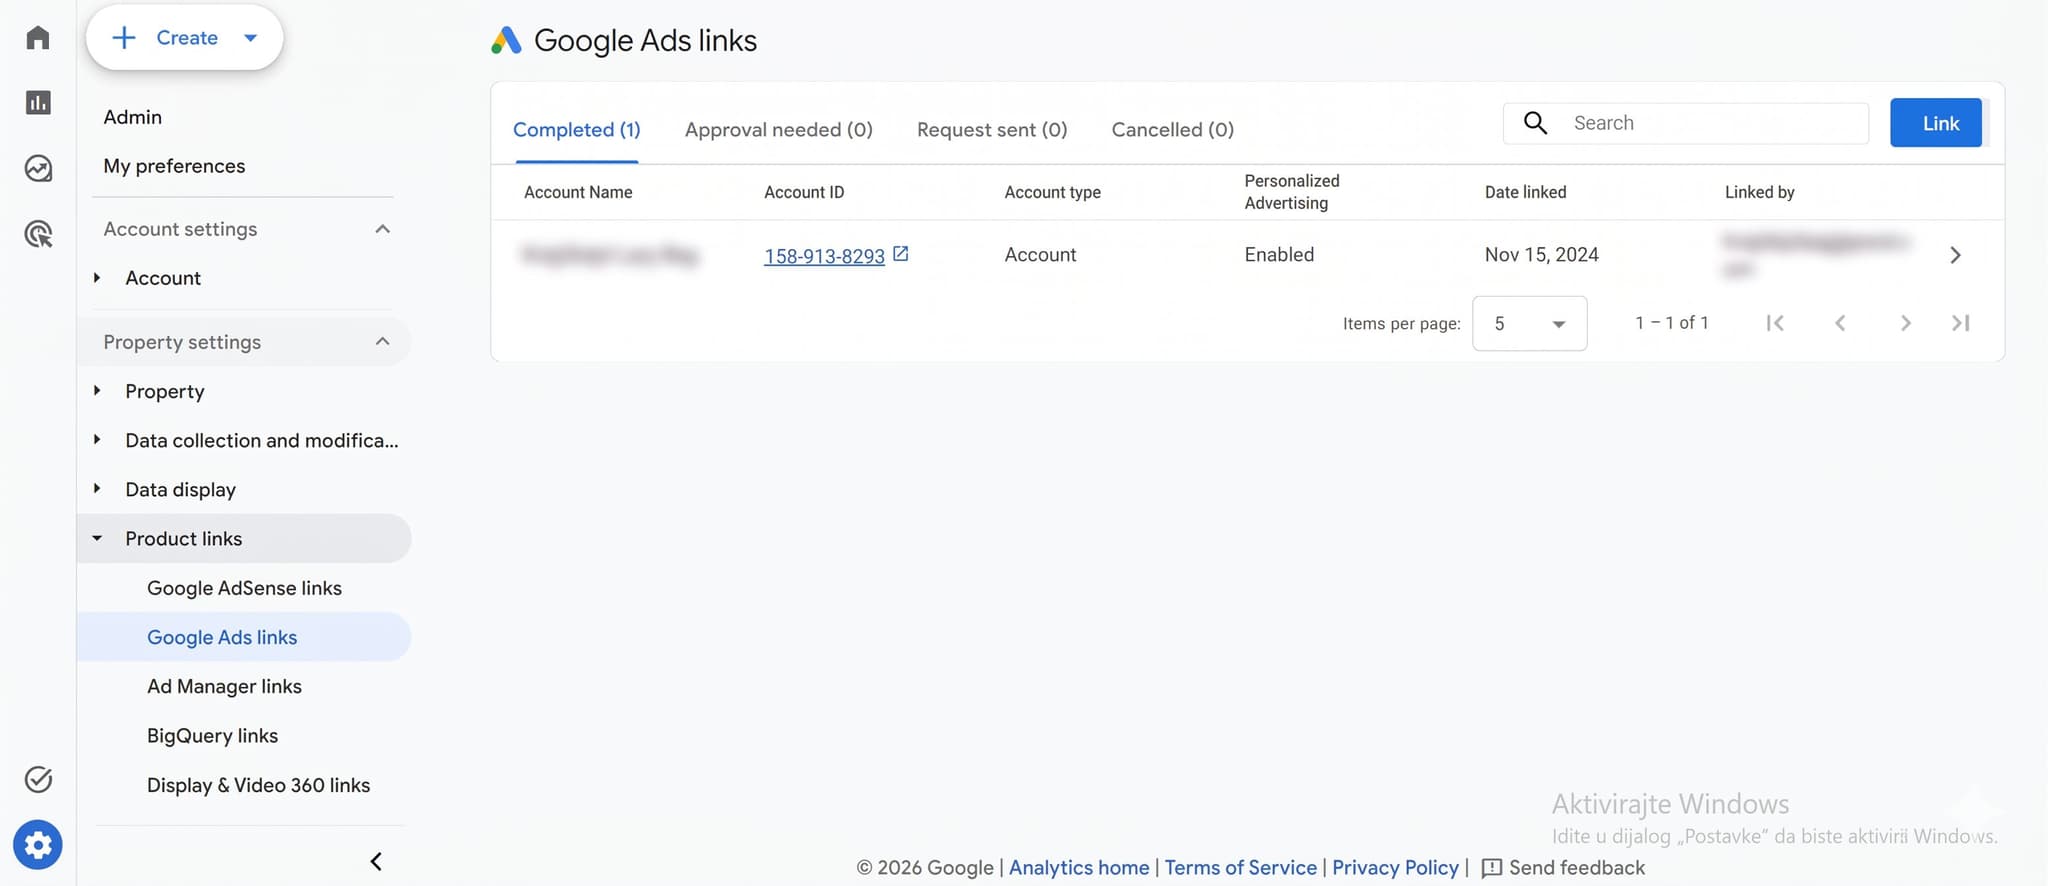2048x886 pixels.
Task: Click the Account ID column header
Action: pyautogui.click(x=804, y=192)
